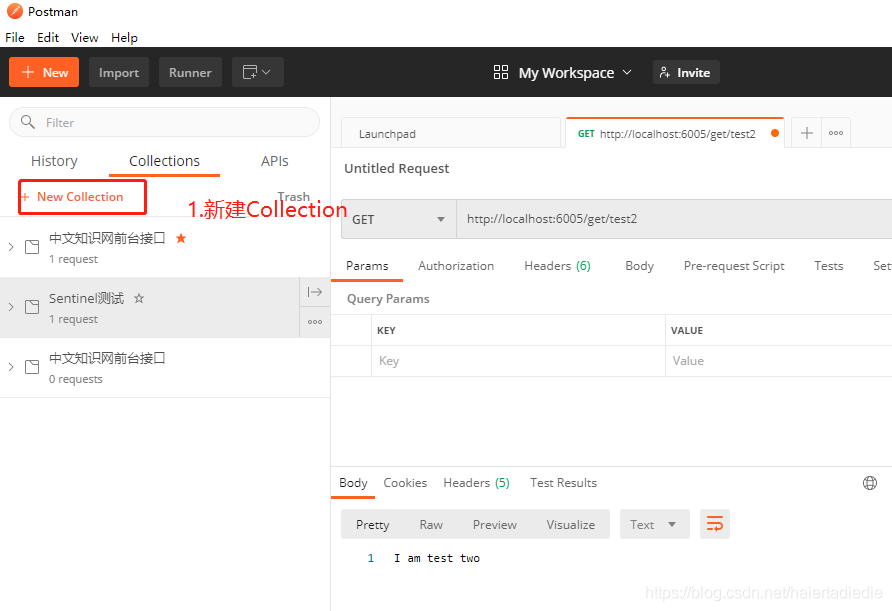
Task: Click the workspace grid icon beside My Workspace
Action: (500, 72)
